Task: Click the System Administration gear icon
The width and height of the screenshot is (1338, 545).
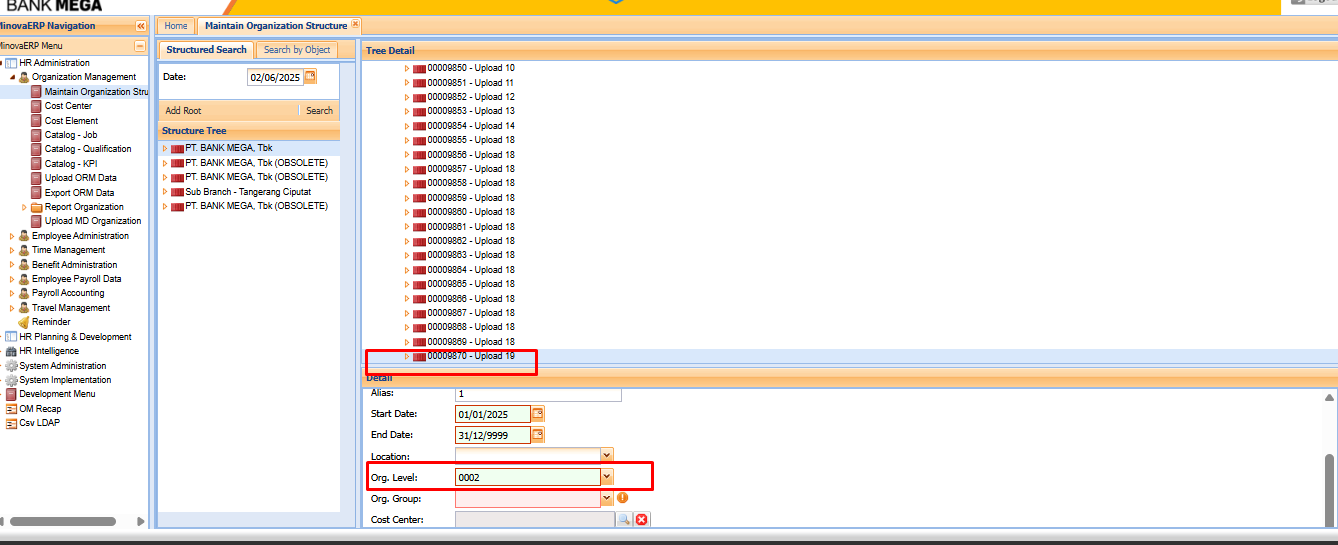Action: pos(11,366)
